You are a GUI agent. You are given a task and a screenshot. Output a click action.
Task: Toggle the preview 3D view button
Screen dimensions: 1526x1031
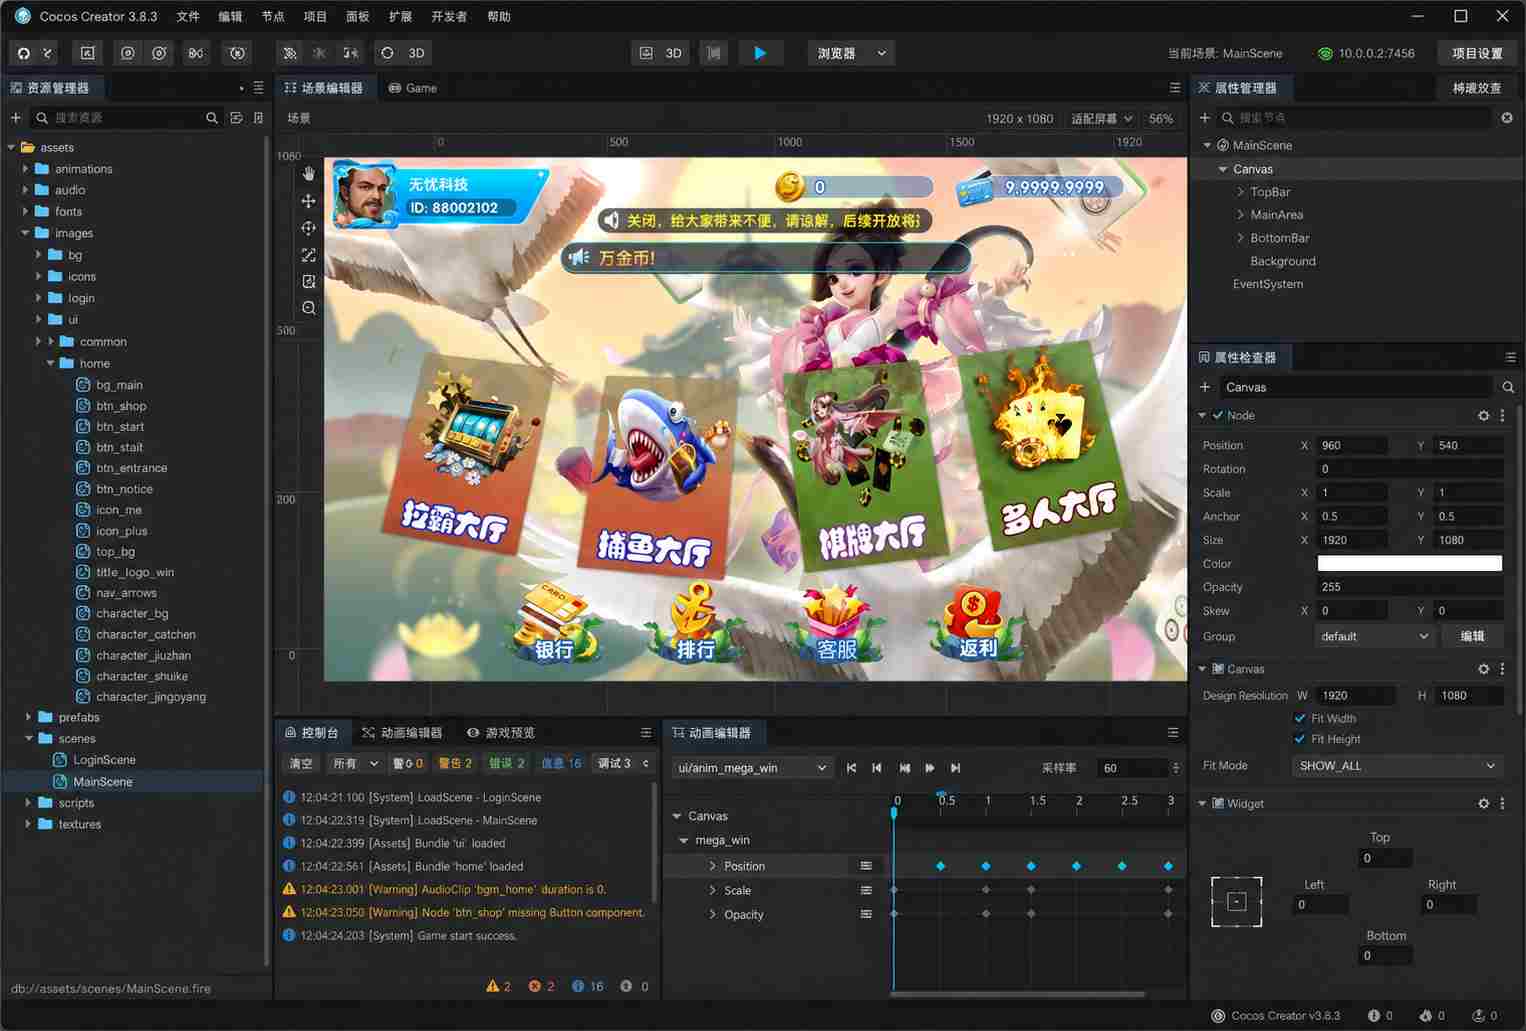pos(661,53)
